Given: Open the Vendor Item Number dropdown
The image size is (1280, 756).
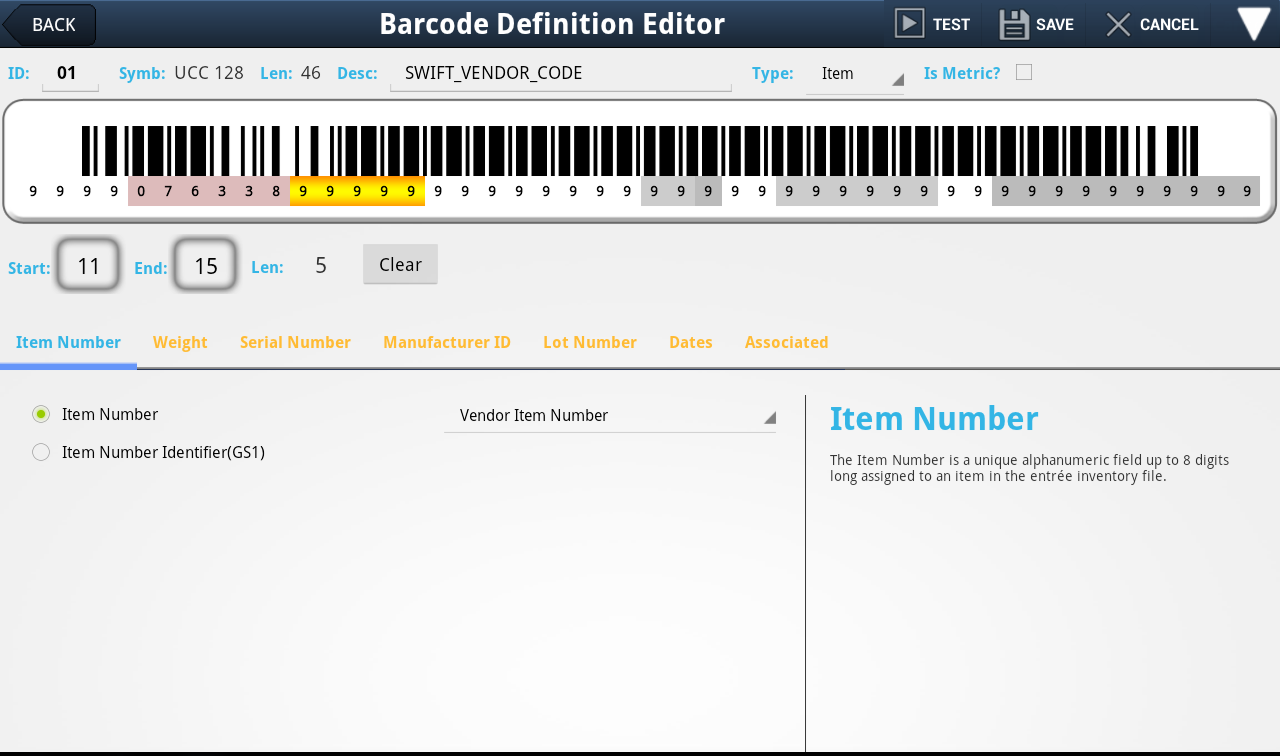Looking at the screenshot, I should click(610, 416).
